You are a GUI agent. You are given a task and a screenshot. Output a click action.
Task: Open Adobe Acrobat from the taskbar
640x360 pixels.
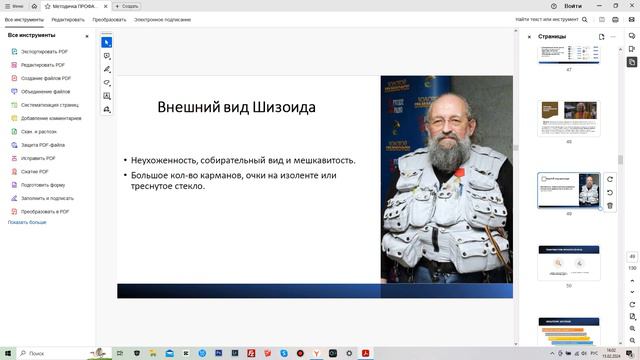point(365,353)
